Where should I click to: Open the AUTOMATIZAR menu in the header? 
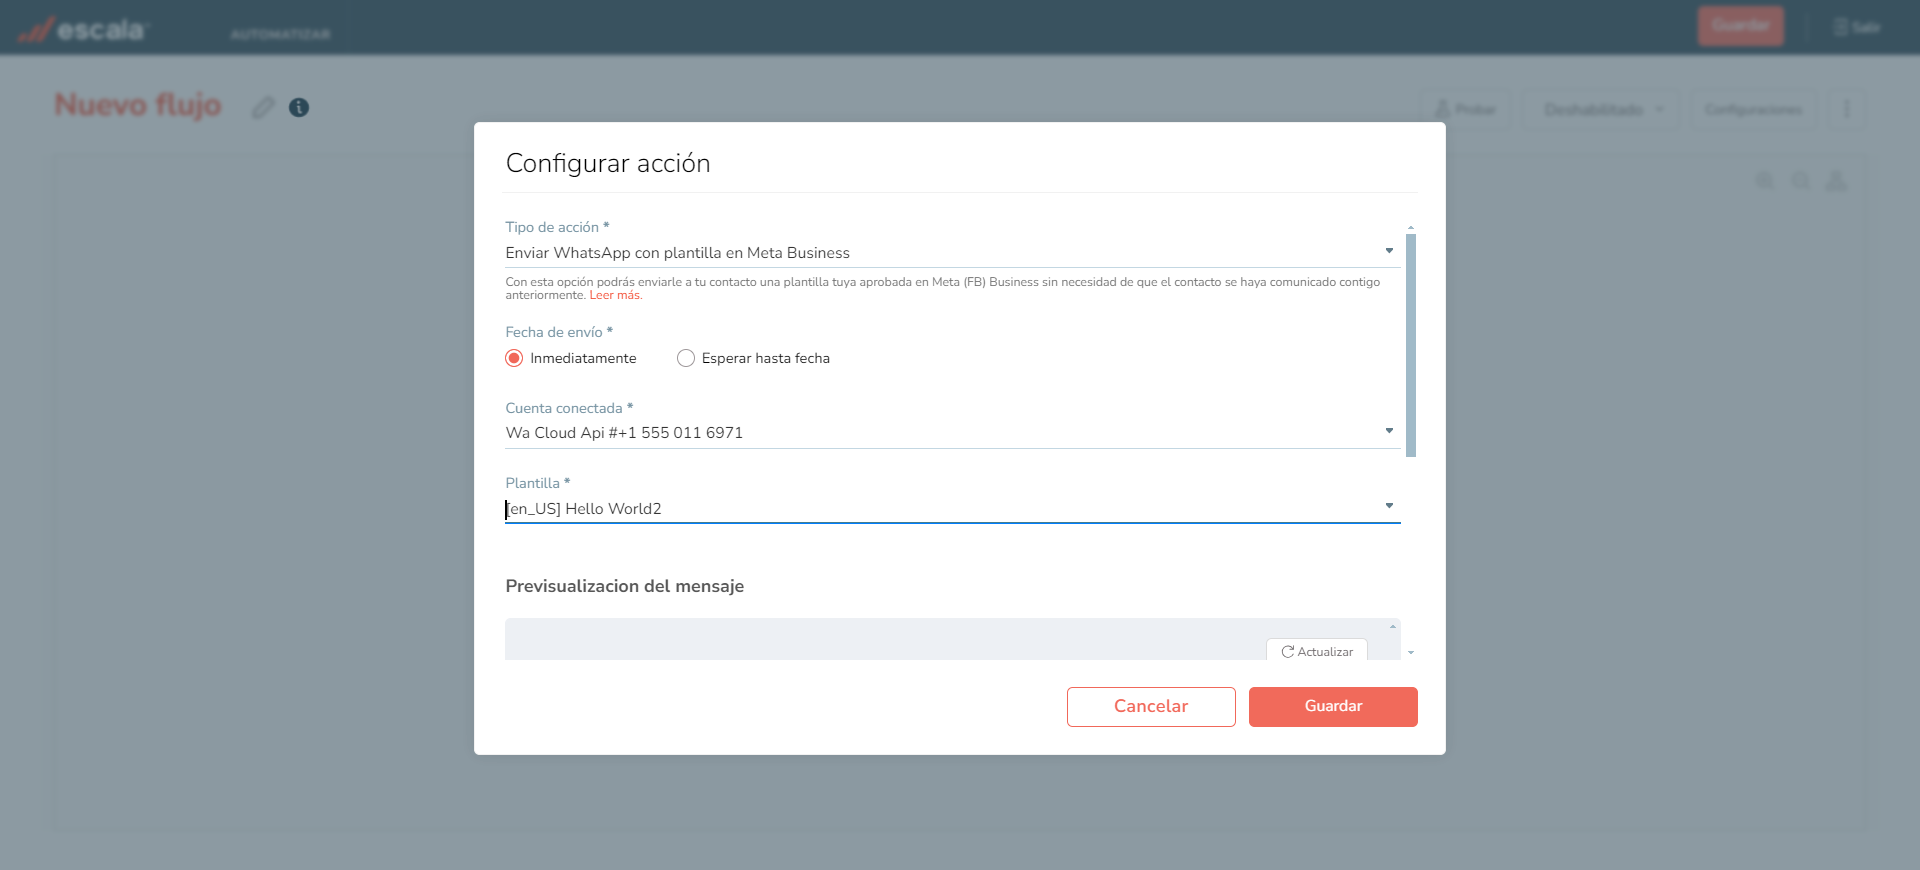point(280,34)
